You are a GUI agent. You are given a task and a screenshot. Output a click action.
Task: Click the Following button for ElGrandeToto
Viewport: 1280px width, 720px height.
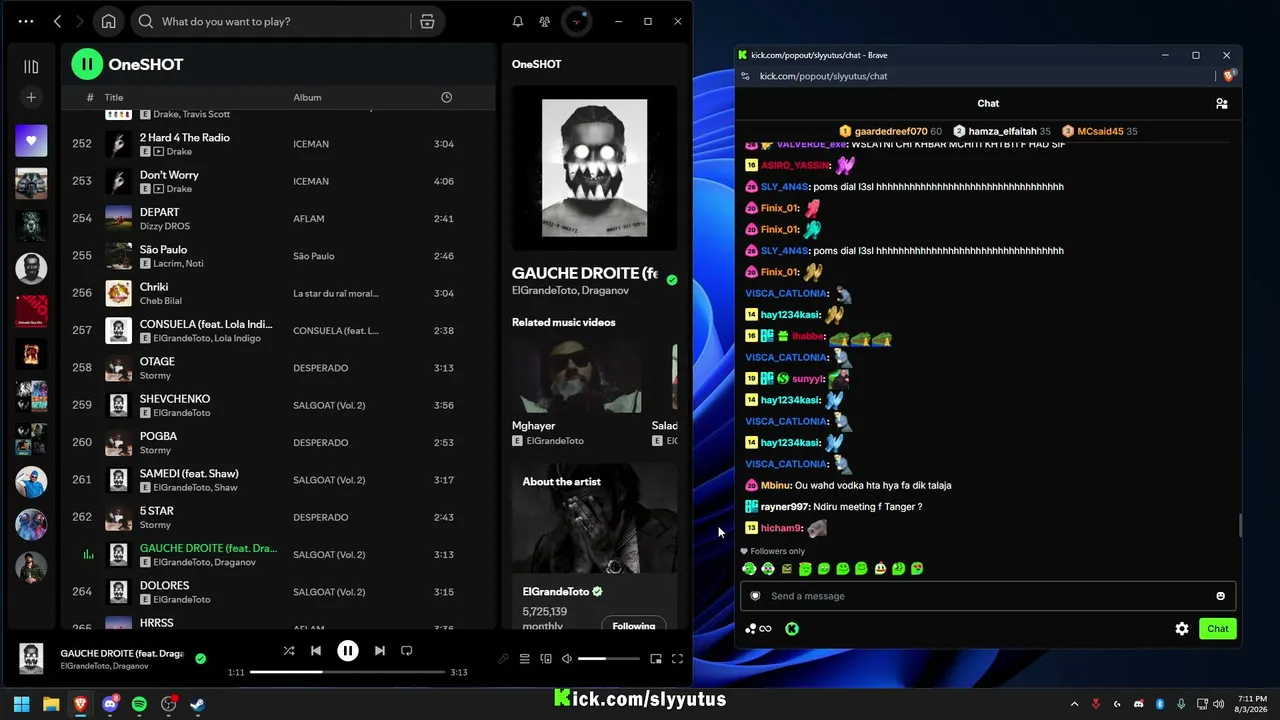point(634,626)
